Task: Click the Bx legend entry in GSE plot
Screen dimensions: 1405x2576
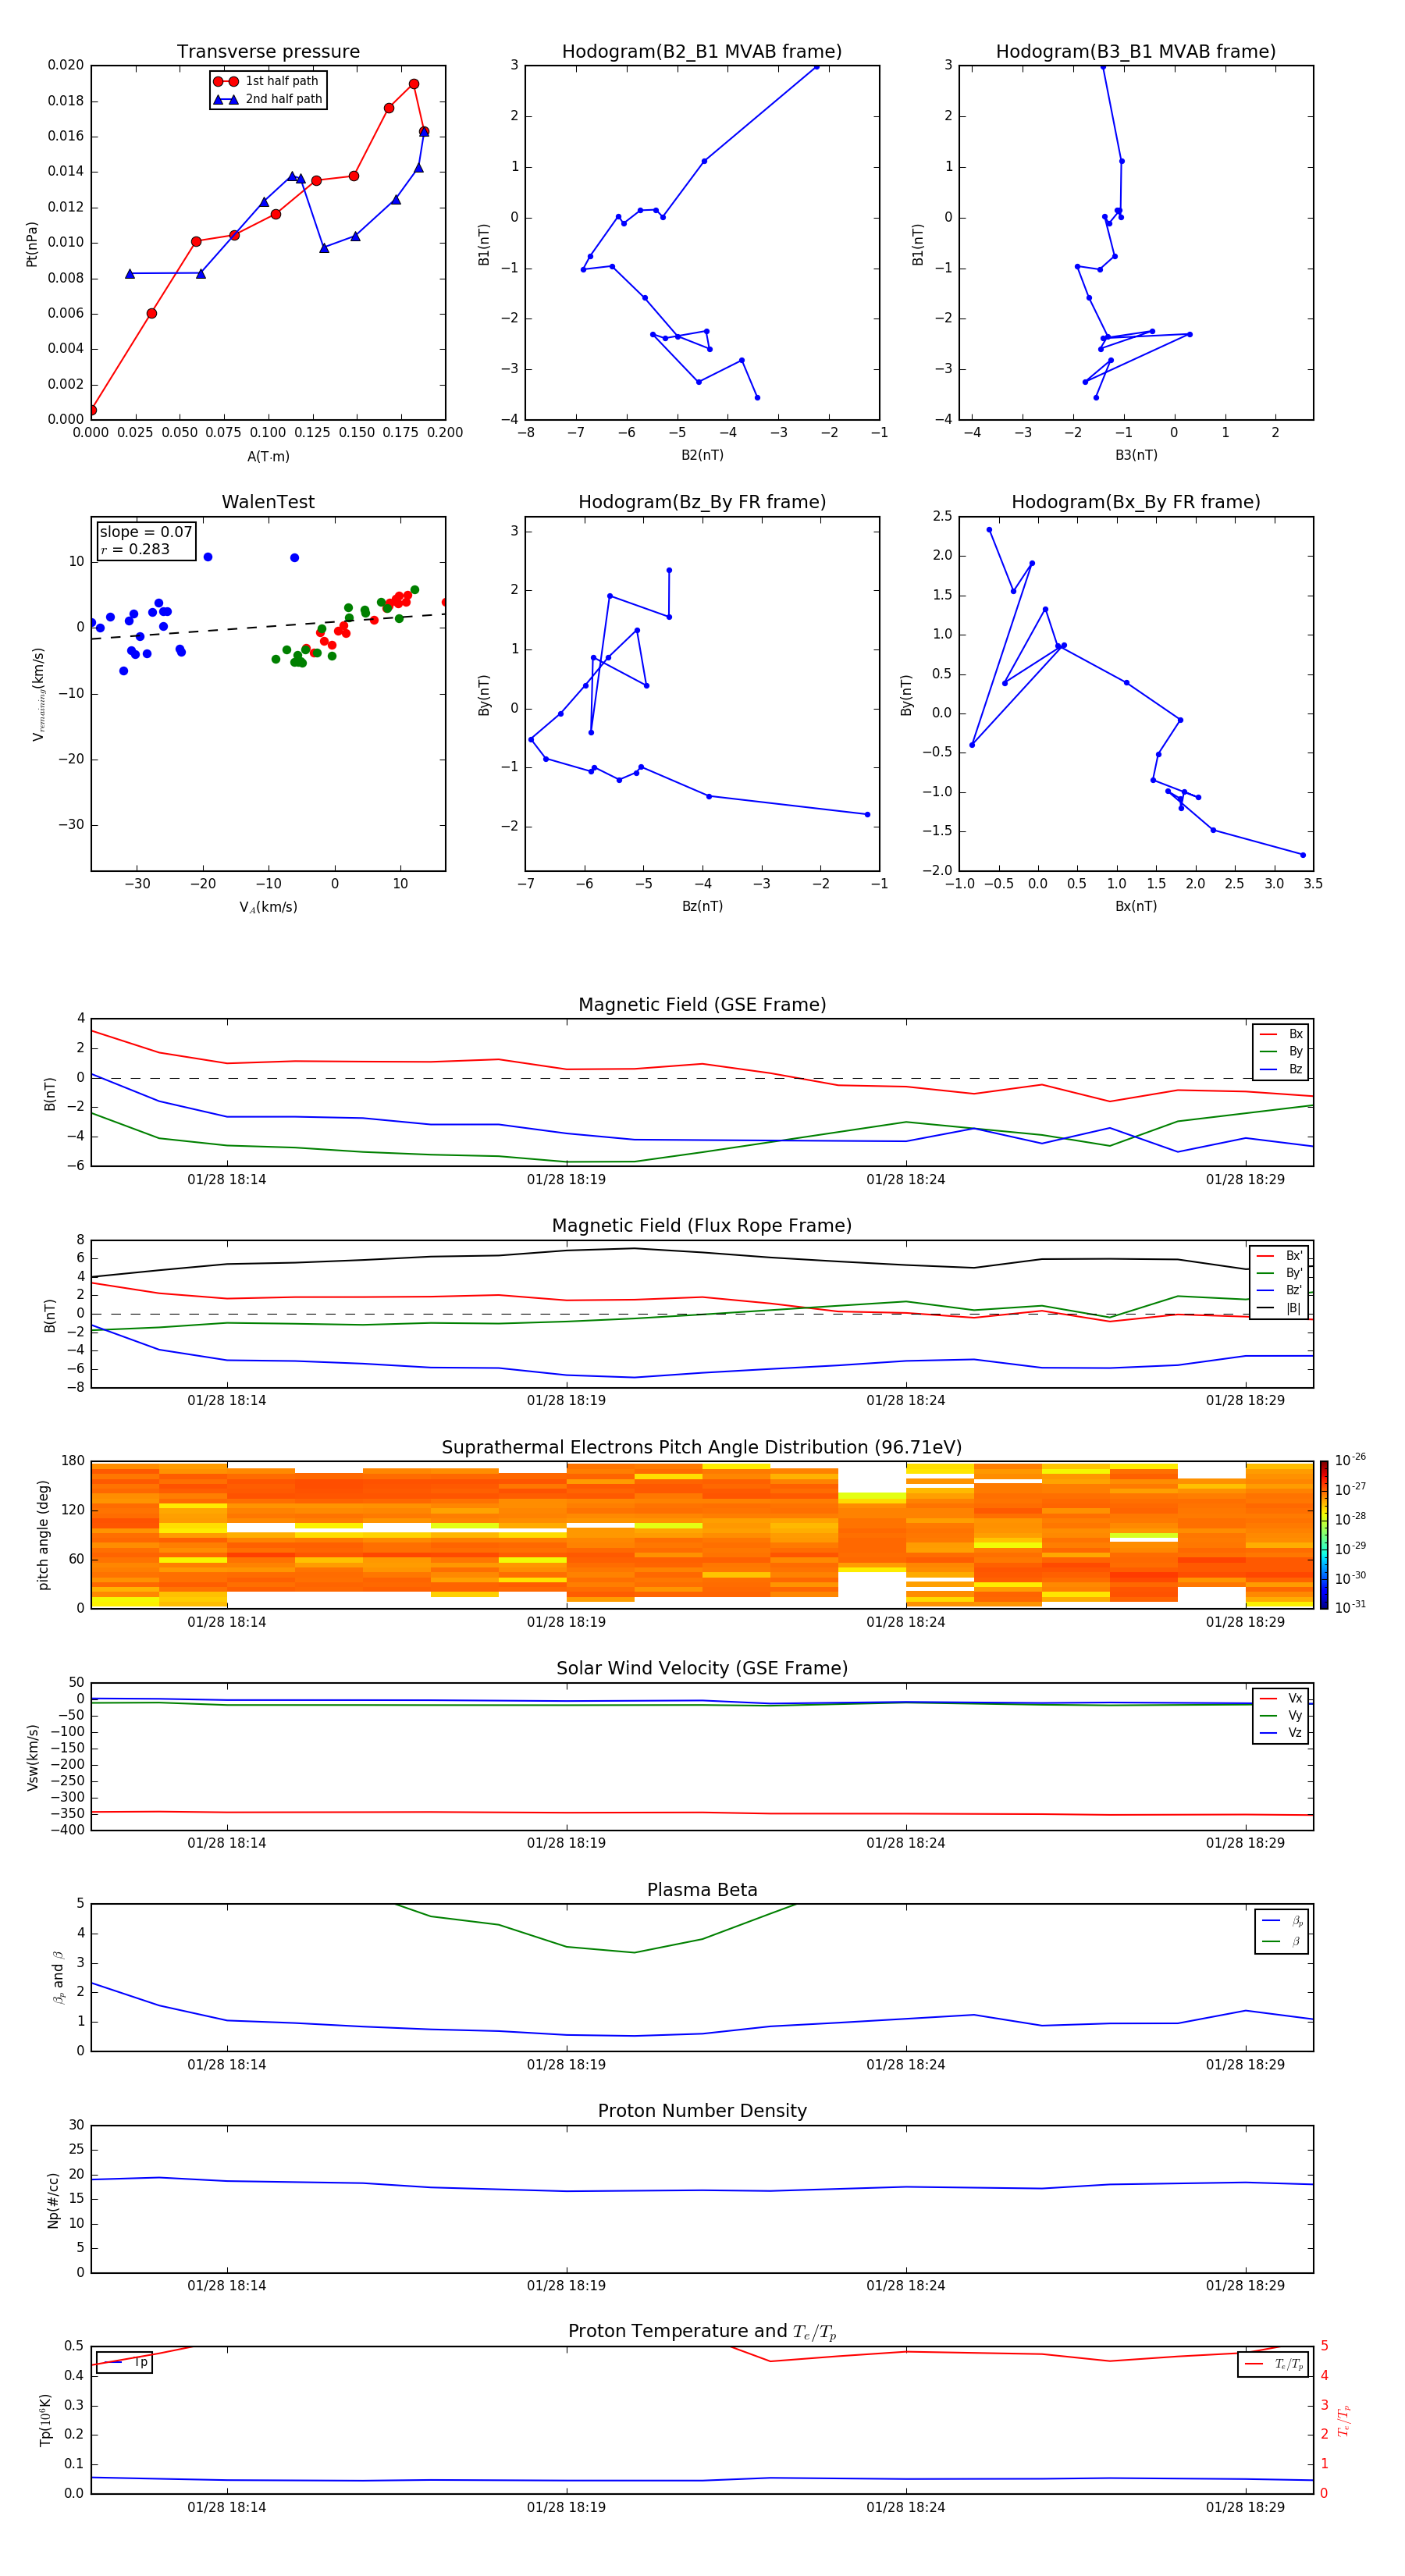Action: click(1281, 1034)
